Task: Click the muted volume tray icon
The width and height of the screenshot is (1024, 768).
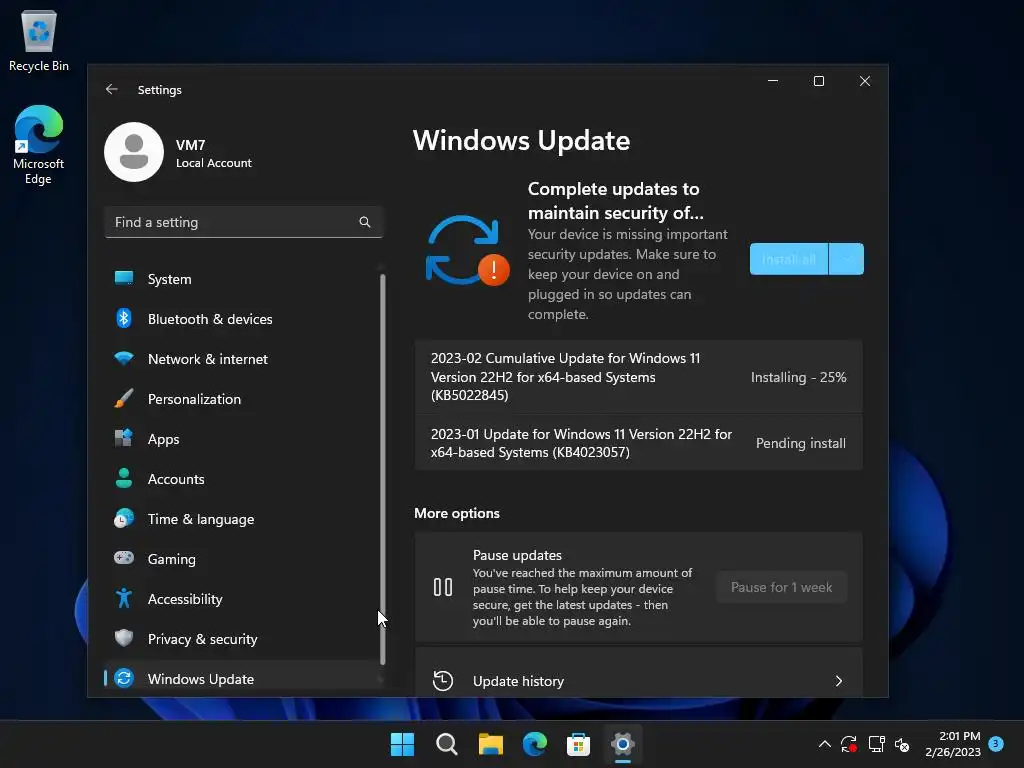Action: click(x=902, y=744)
